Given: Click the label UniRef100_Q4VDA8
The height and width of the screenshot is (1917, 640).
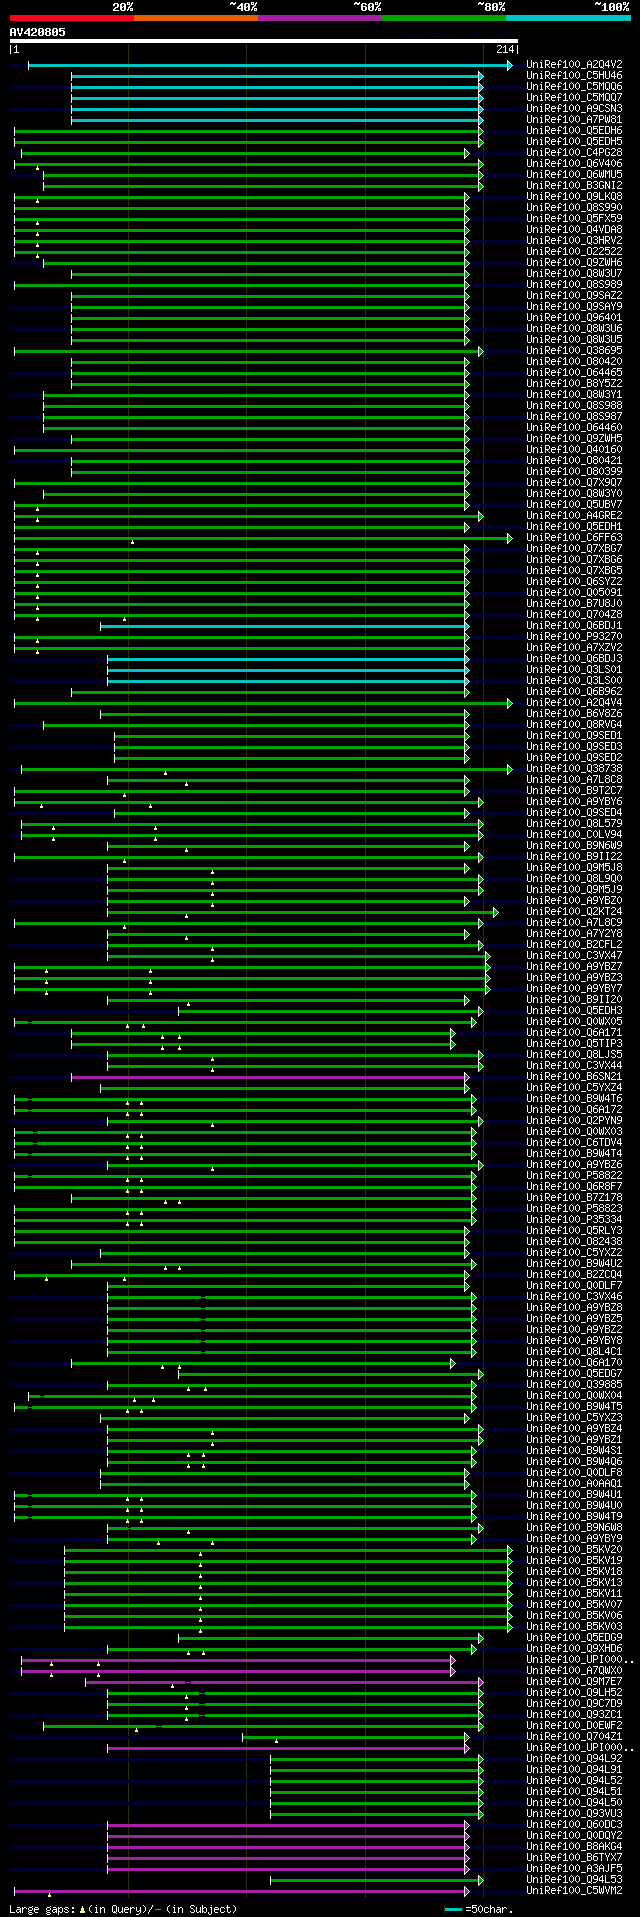Looking at the screenshot, I should pyautogui.click(x=574, y=229).
